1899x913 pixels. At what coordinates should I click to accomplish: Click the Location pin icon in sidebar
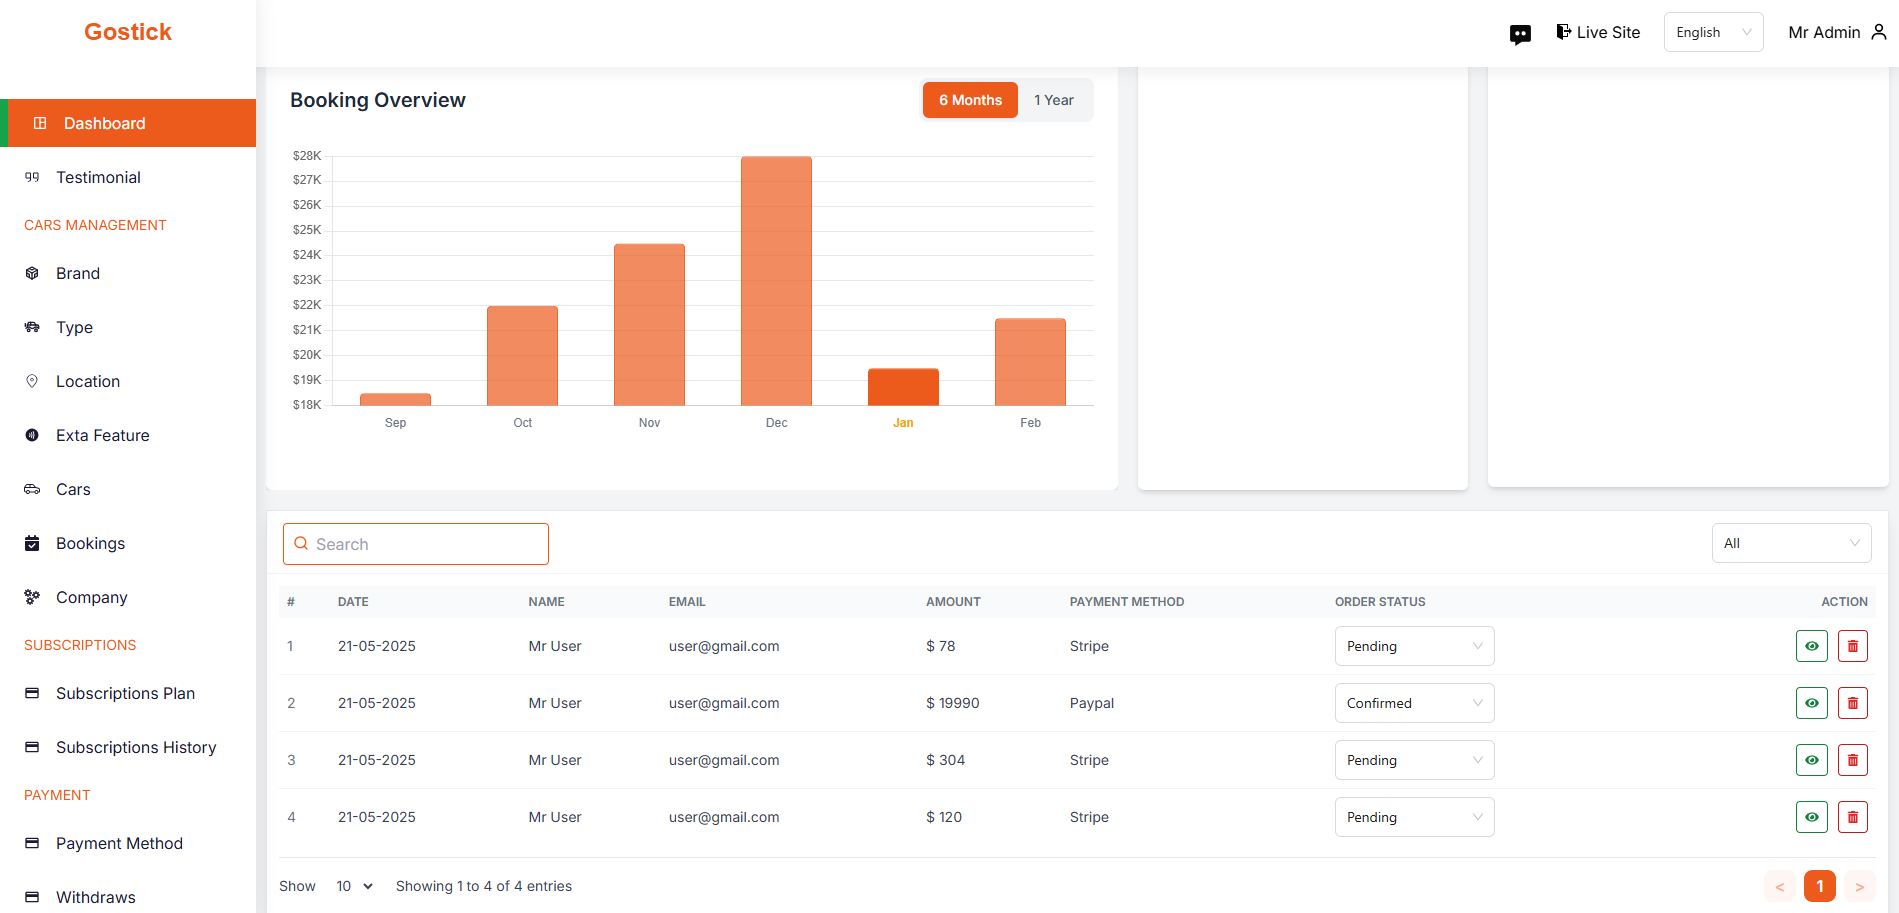coord(32,381)
